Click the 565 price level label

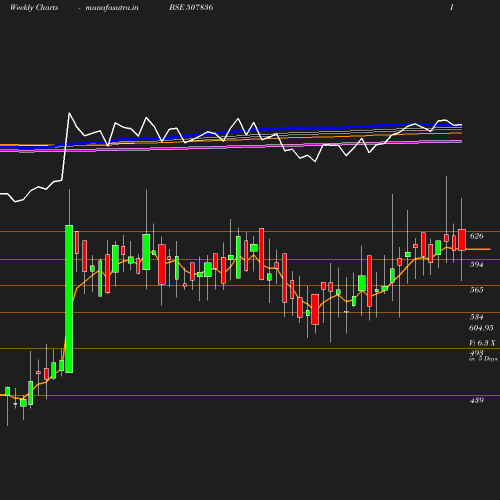(476, 290)
